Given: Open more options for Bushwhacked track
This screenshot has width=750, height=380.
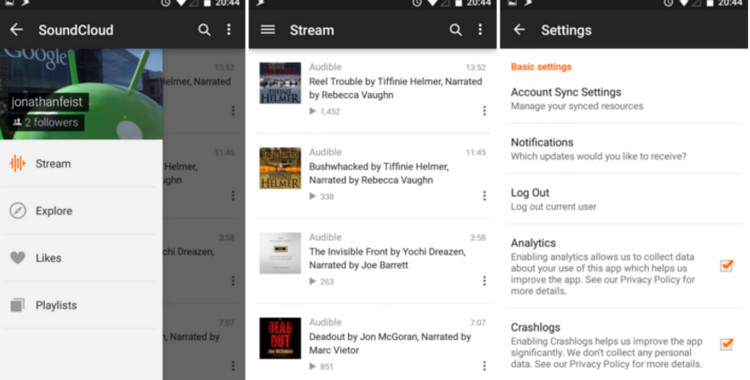Looking at the screenshot, I should coord(484,196).
